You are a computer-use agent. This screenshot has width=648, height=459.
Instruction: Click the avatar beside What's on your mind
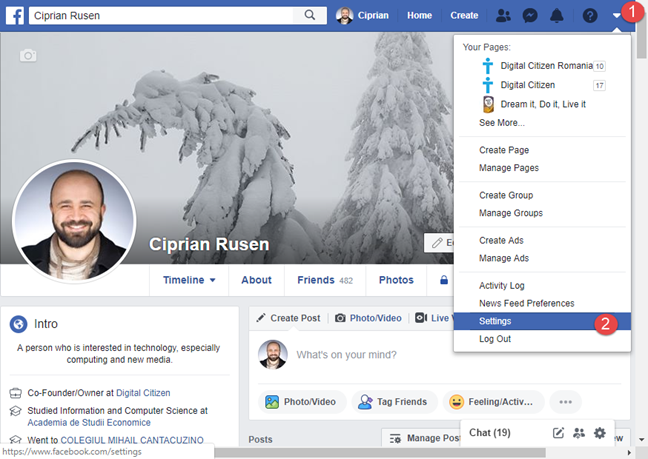tap(273, 354)
